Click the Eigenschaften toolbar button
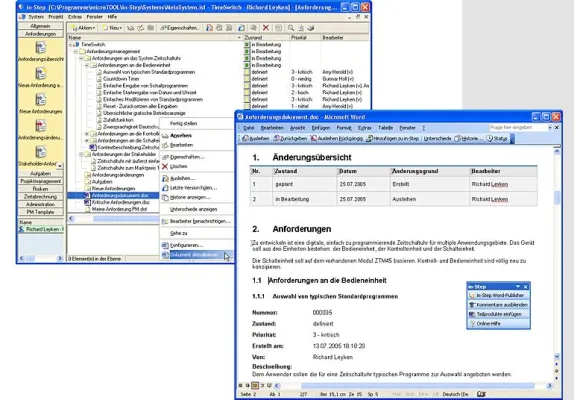Image resolution: width=574 pixels, height=400 pixels. [180, 28]
